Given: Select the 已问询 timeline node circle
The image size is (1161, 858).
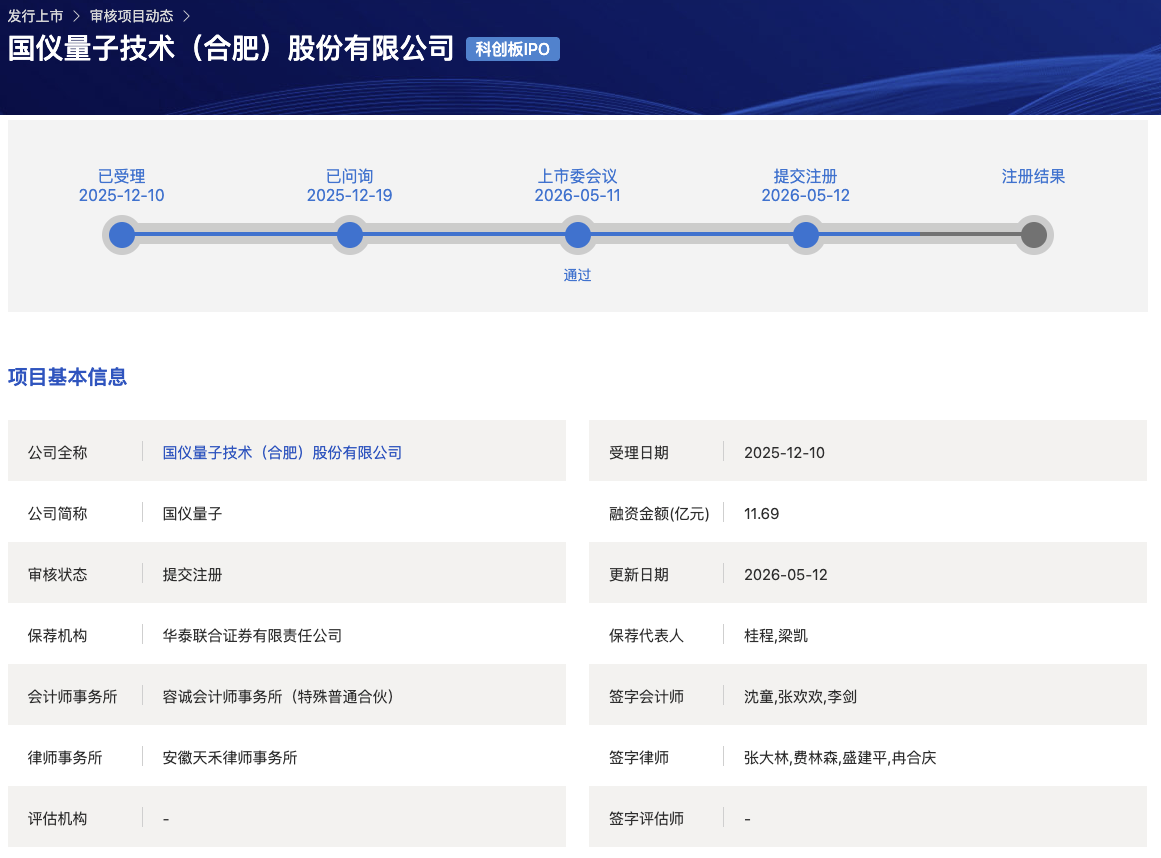Looking at the screenshot, I should (x=349, y=235).
